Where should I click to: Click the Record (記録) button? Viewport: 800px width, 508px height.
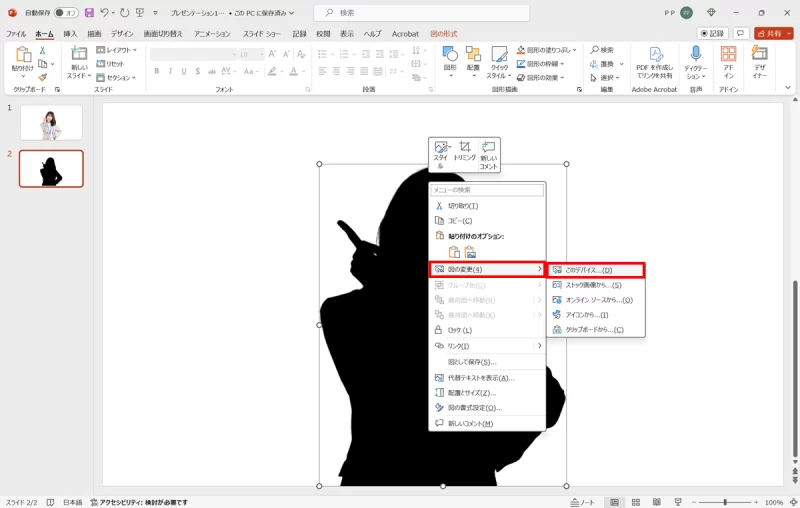pos(712,33)
